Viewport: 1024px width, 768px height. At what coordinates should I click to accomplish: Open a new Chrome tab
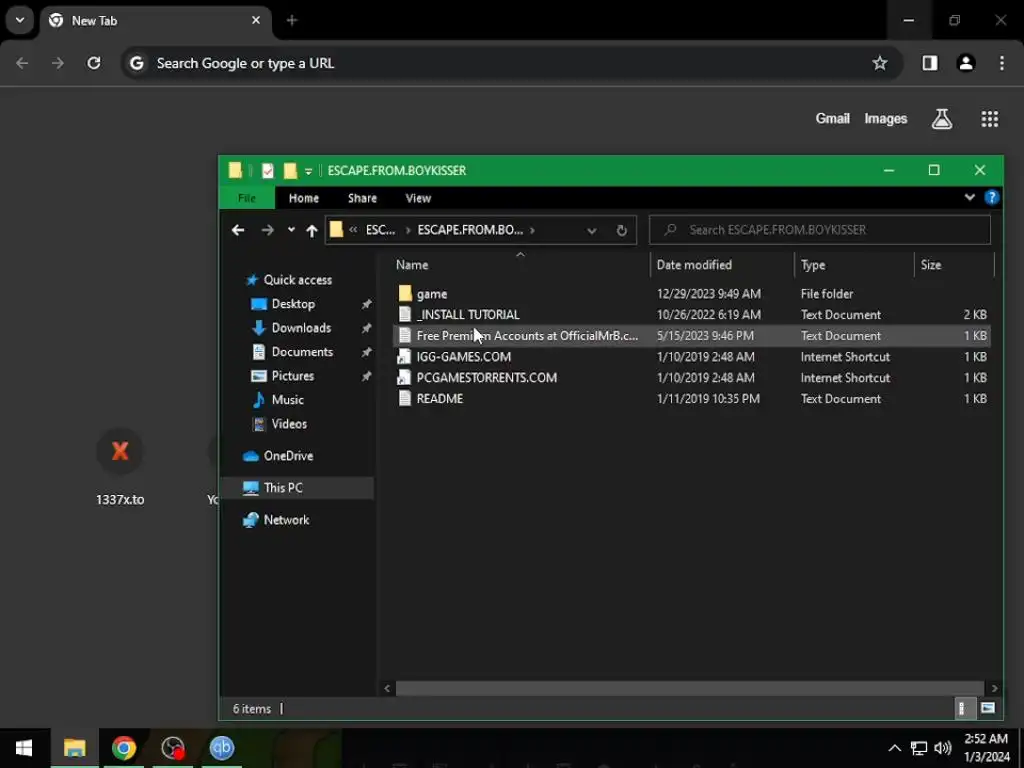[x=292, y=20]
